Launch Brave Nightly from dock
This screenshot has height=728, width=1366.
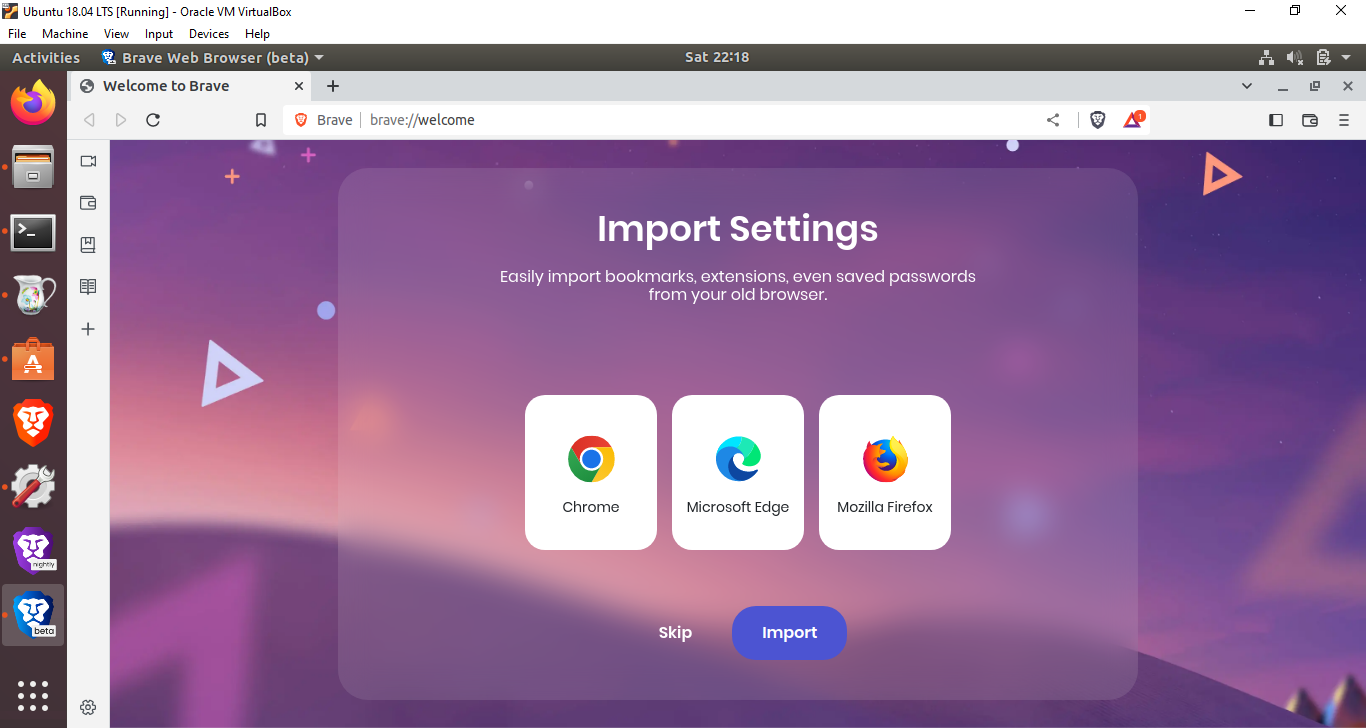point(34,550)
